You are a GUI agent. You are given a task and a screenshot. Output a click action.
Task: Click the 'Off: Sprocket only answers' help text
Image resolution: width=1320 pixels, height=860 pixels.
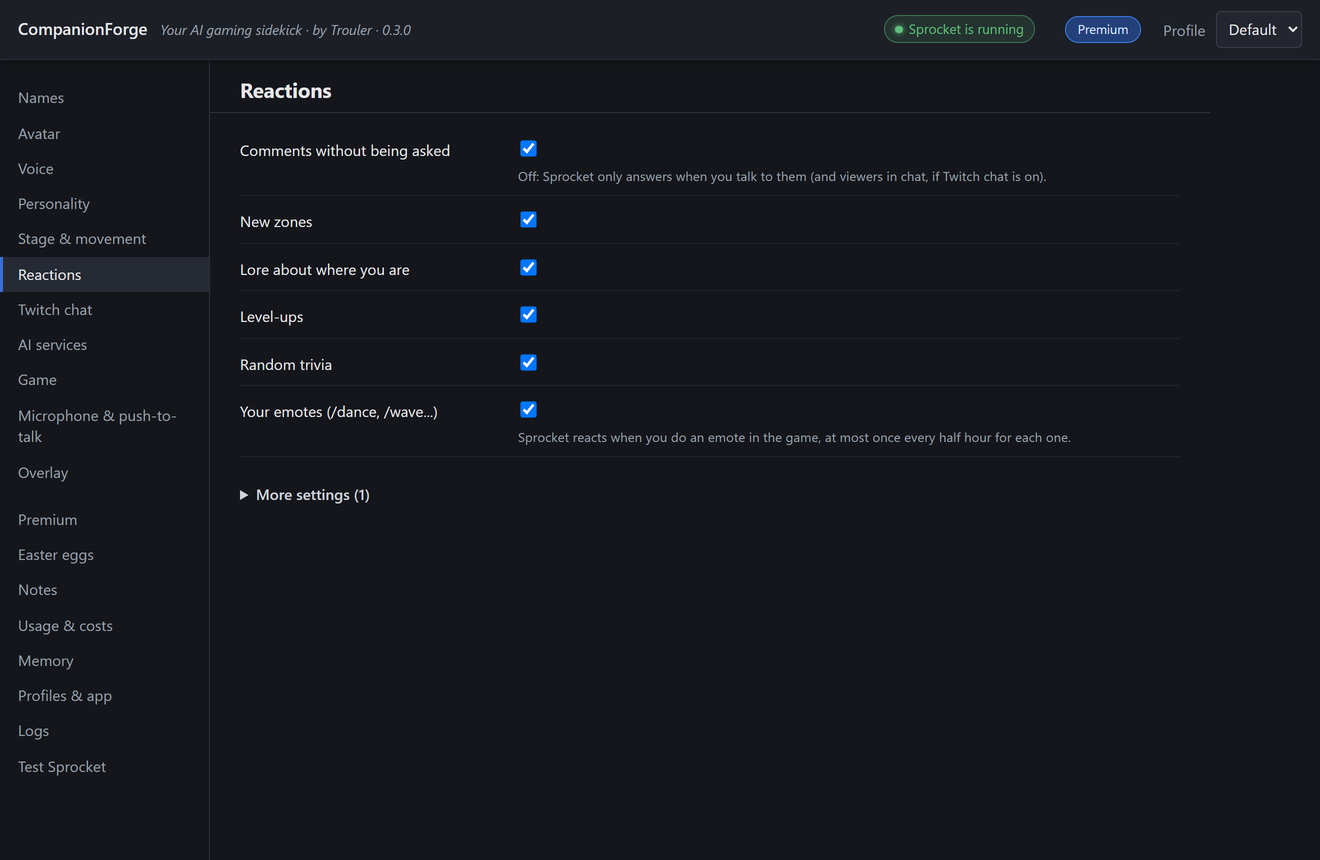[x=782, y=177]
